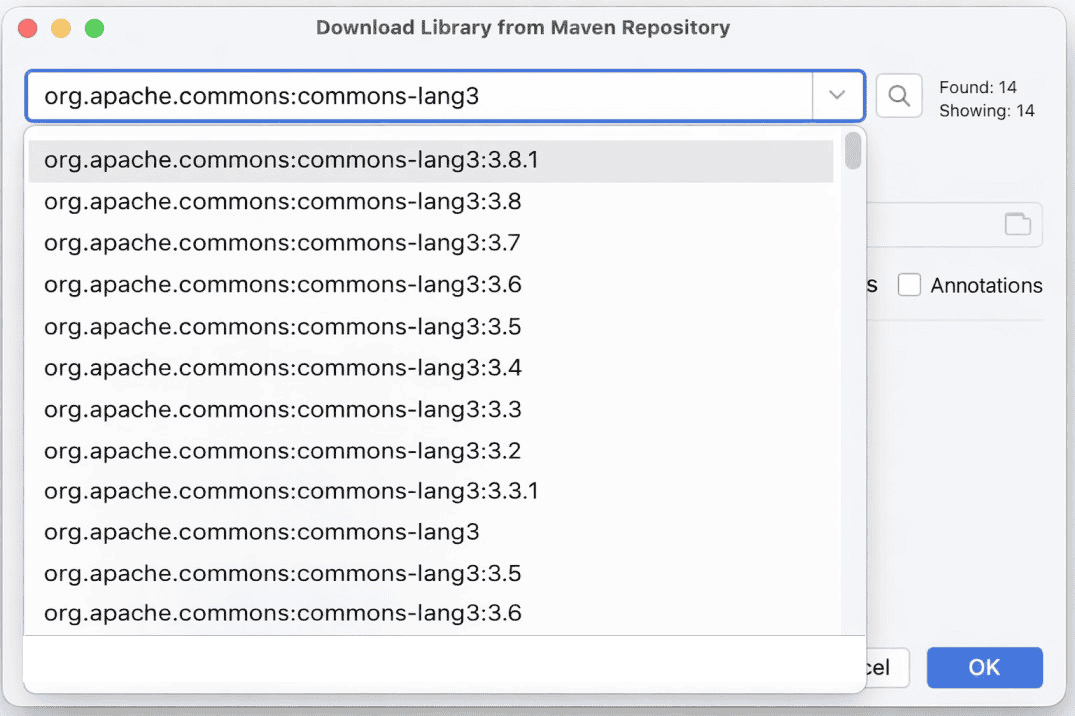Pick the commons-lang3:3.3.1 entry
Screen dimensions: 1075x716
click(x=292, y=491)
